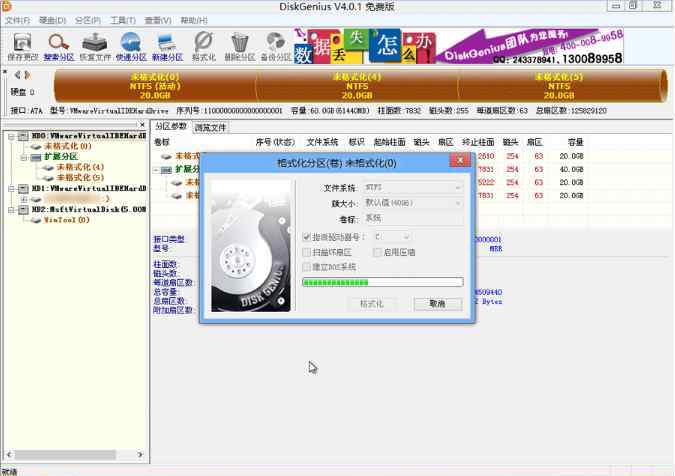Screen dimensions: 675x476
Task: Enable the 扫描坏扇区 checkbox
Action: 307,252
